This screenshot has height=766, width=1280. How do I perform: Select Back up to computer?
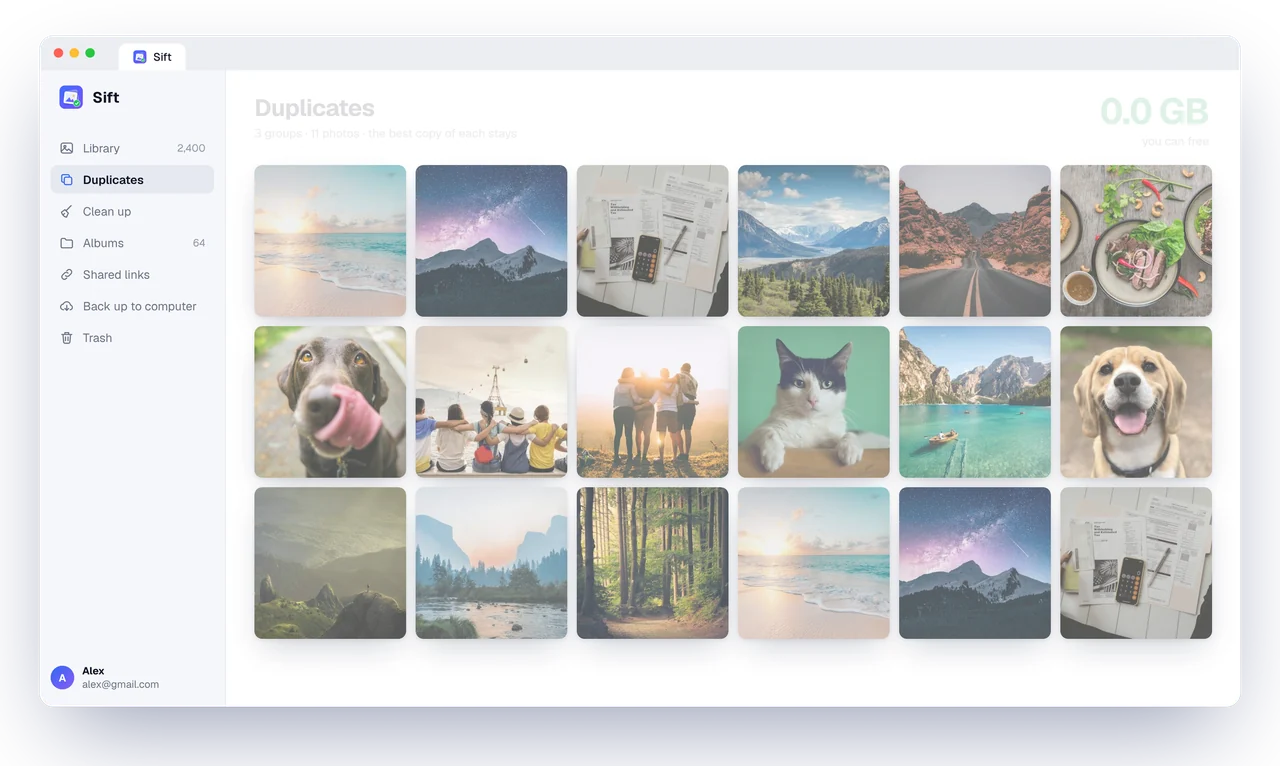tap(132, 306)
